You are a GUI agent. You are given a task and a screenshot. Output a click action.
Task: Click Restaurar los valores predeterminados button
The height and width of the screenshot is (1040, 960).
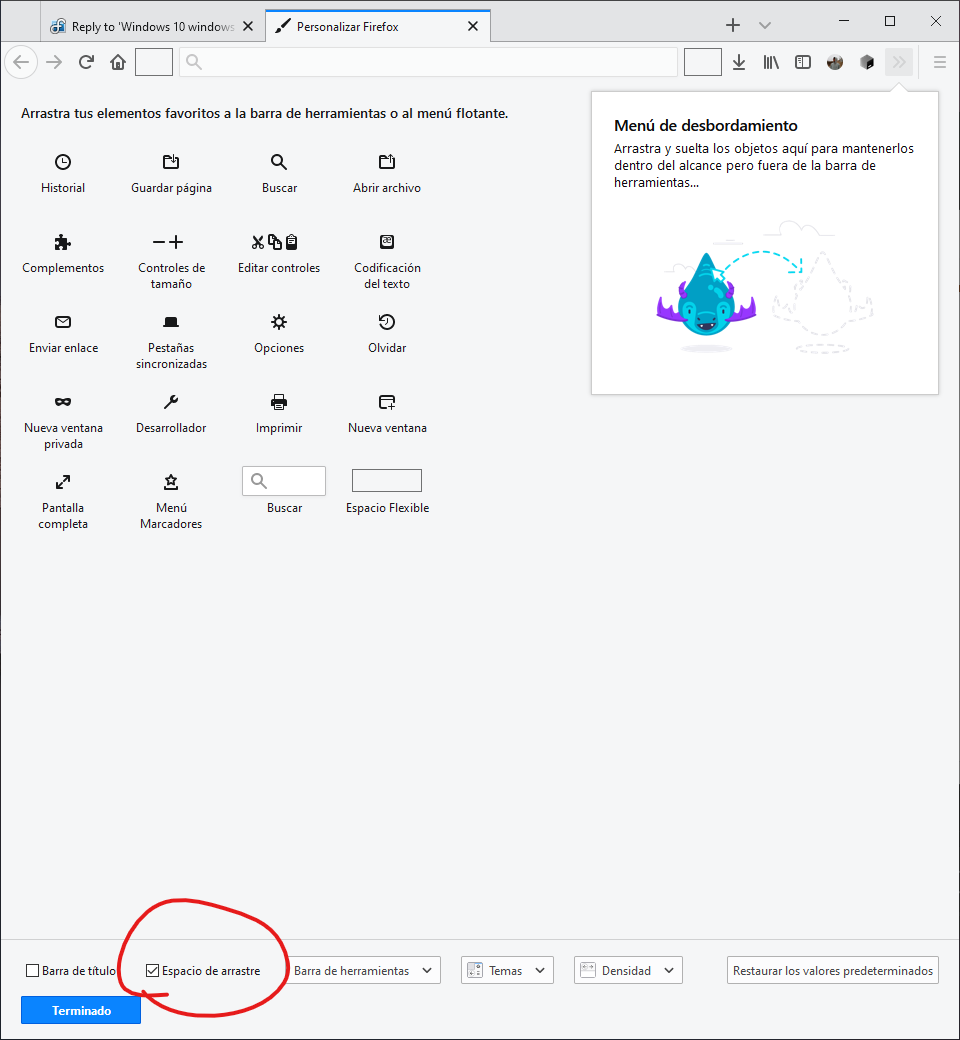[x=833, y=970]
